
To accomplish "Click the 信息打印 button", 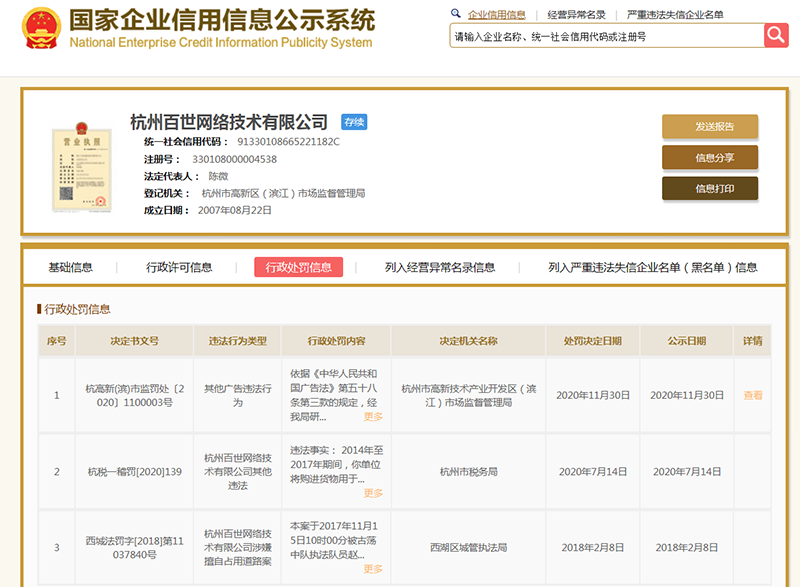I will click(x=710, y=189).
